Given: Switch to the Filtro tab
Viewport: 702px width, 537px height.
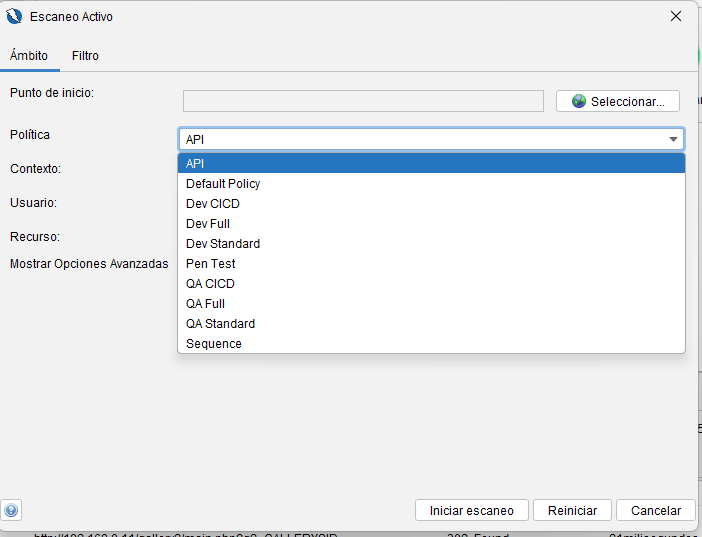Looking at the screenshot, I should point(85,56).
